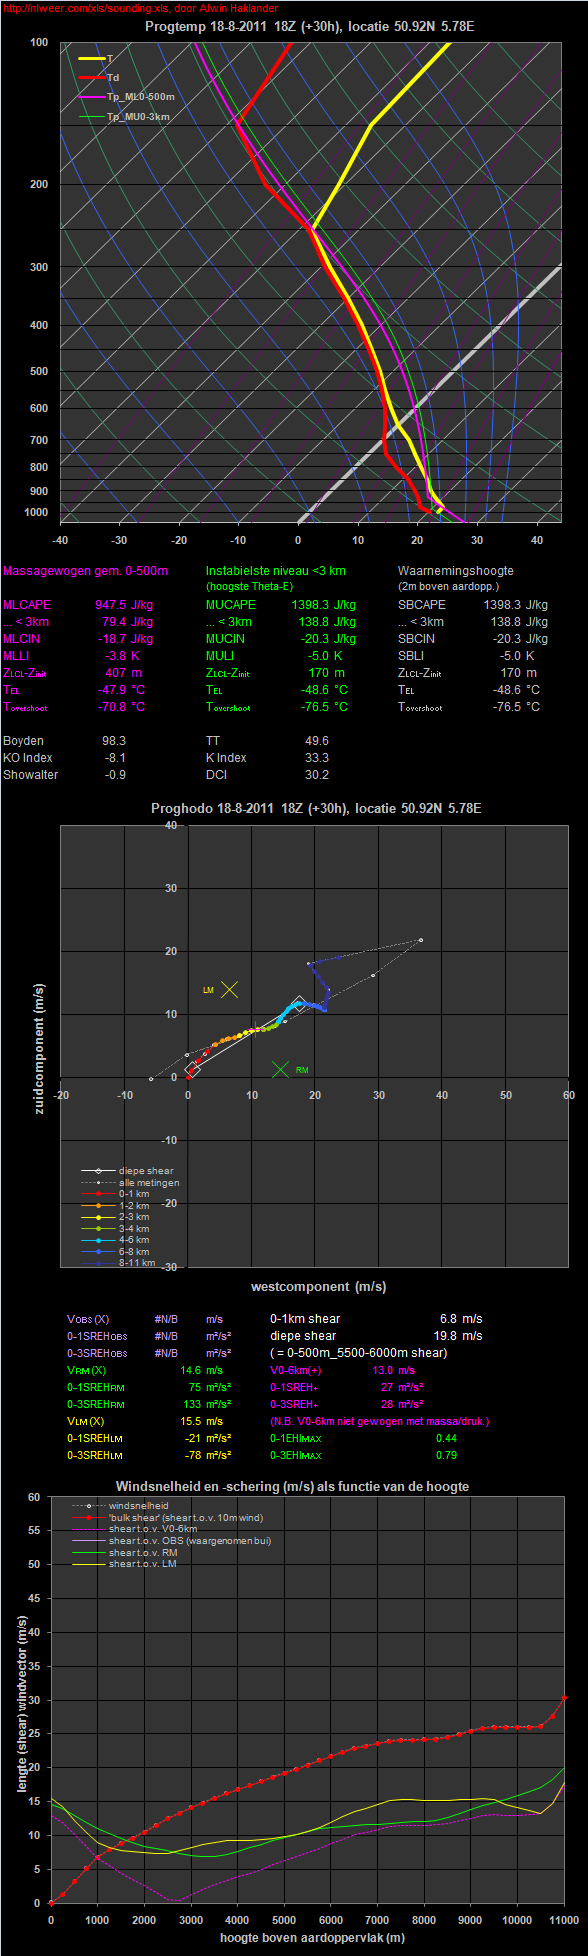Select the alle metingen legend entry

pyautogui.click(x=130, y=1183)
